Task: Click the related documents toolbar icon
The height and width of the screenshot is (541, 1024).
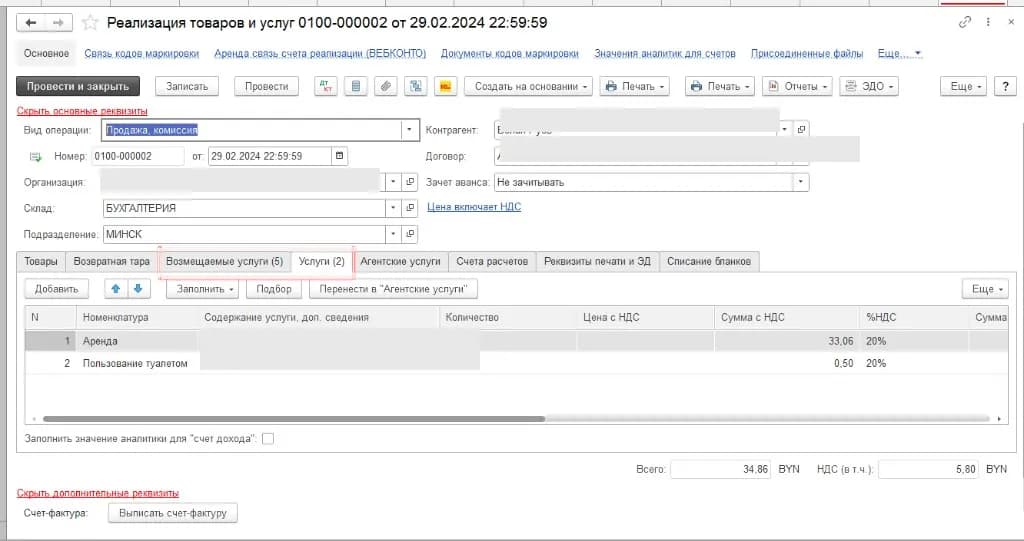Action: point(415,86)
